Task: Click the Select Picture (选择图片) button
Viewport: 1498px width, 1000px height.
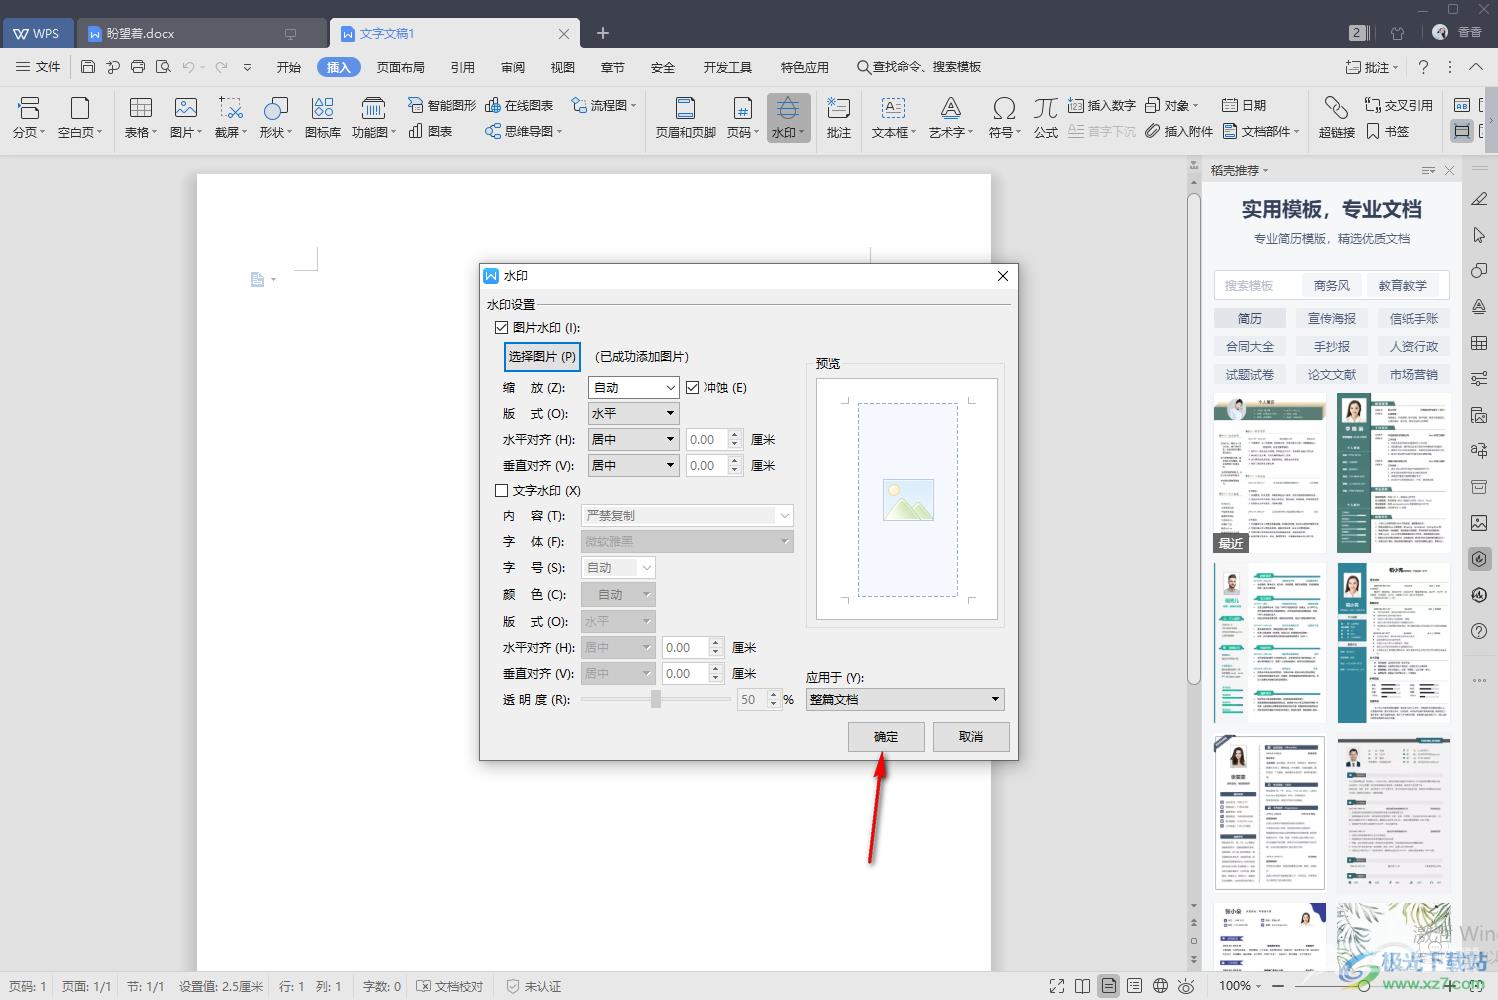Action: point(542,356)
